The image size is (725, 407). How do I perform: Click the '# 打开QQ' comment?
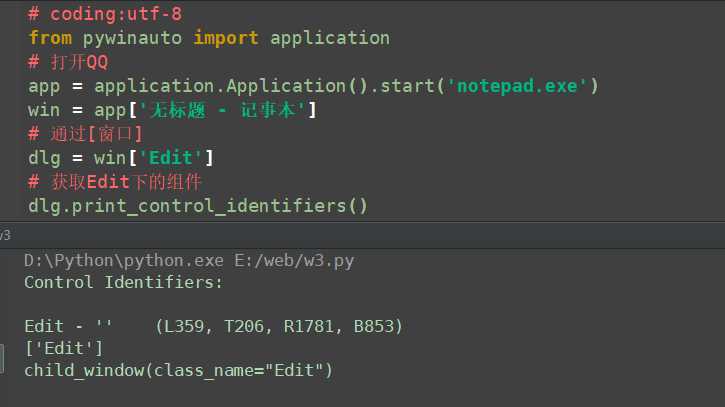68,62
